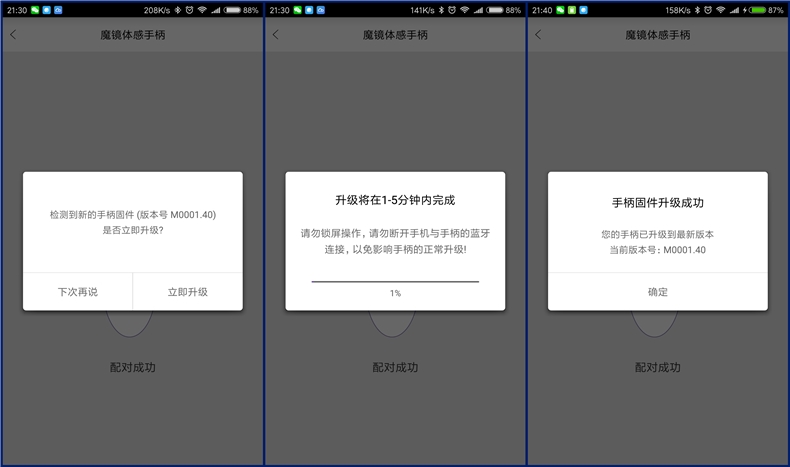Tap Wi-Fi icon in middle screen status bar
The image size is (790, 467).
click(464, 9)
